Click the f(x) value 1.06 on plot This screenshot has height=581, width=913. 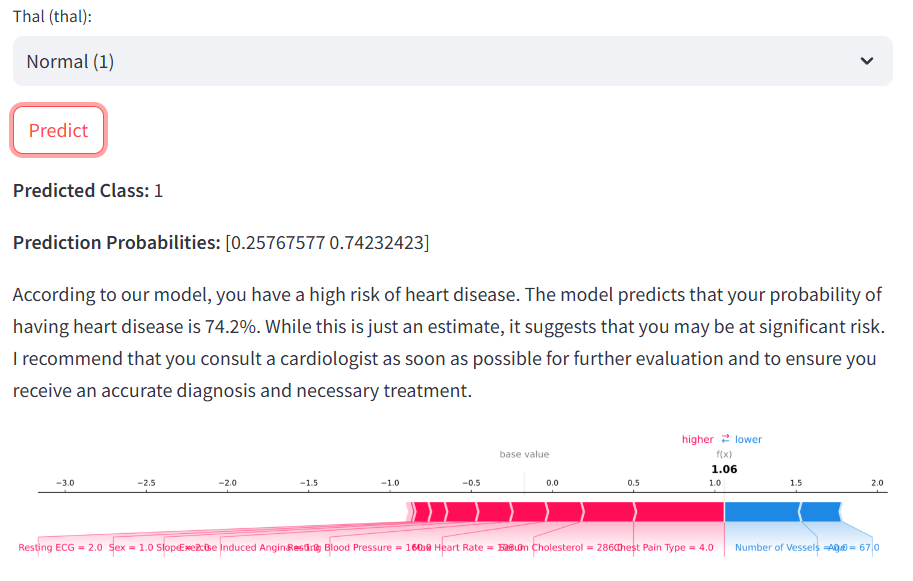(724, 469)
